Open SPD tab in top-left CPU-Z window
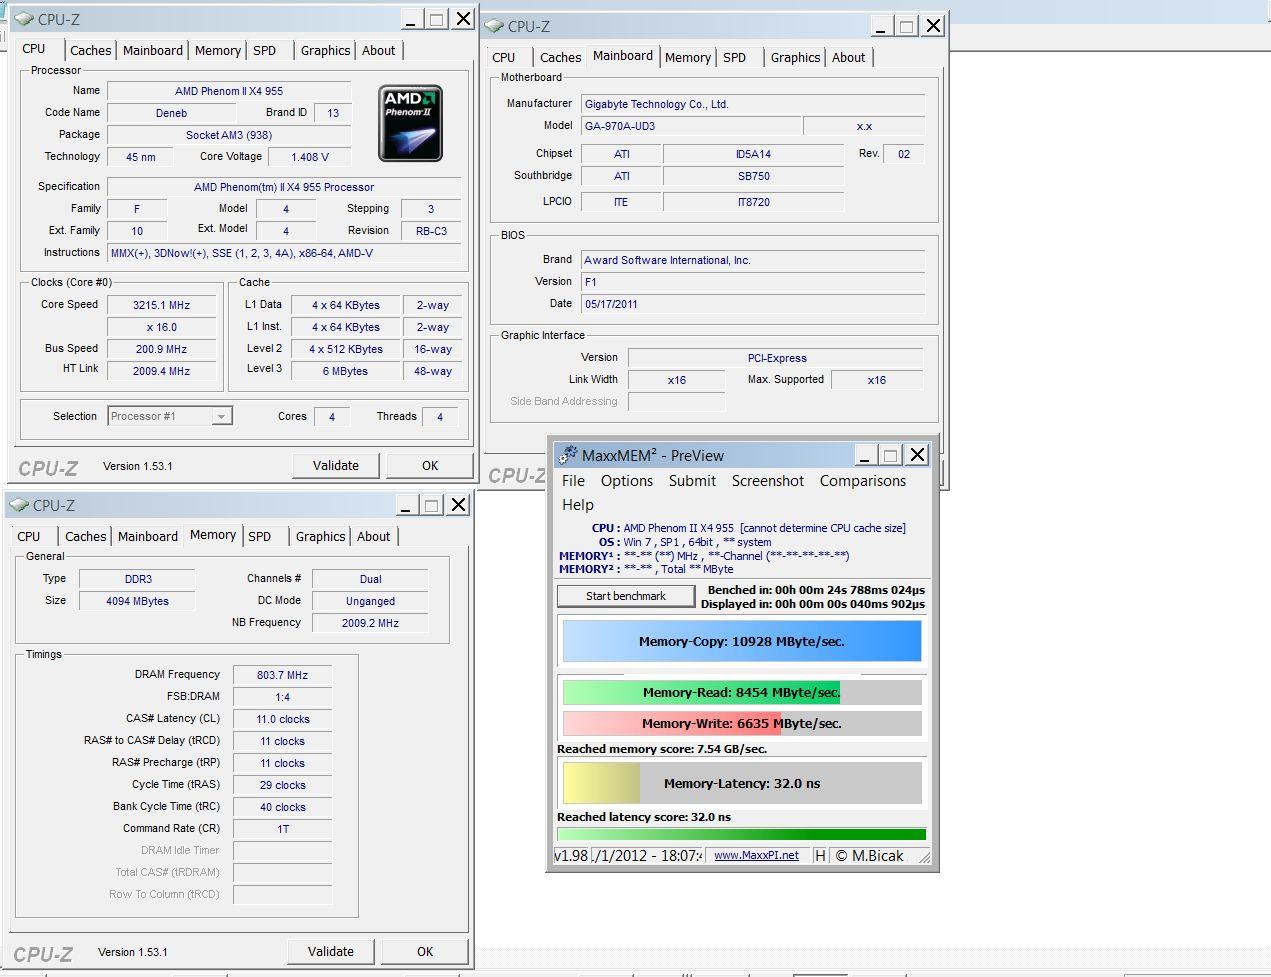Image resolution: width=1271 pixels, height=977 pixels. pyautogui.click(x=265, y=51)
